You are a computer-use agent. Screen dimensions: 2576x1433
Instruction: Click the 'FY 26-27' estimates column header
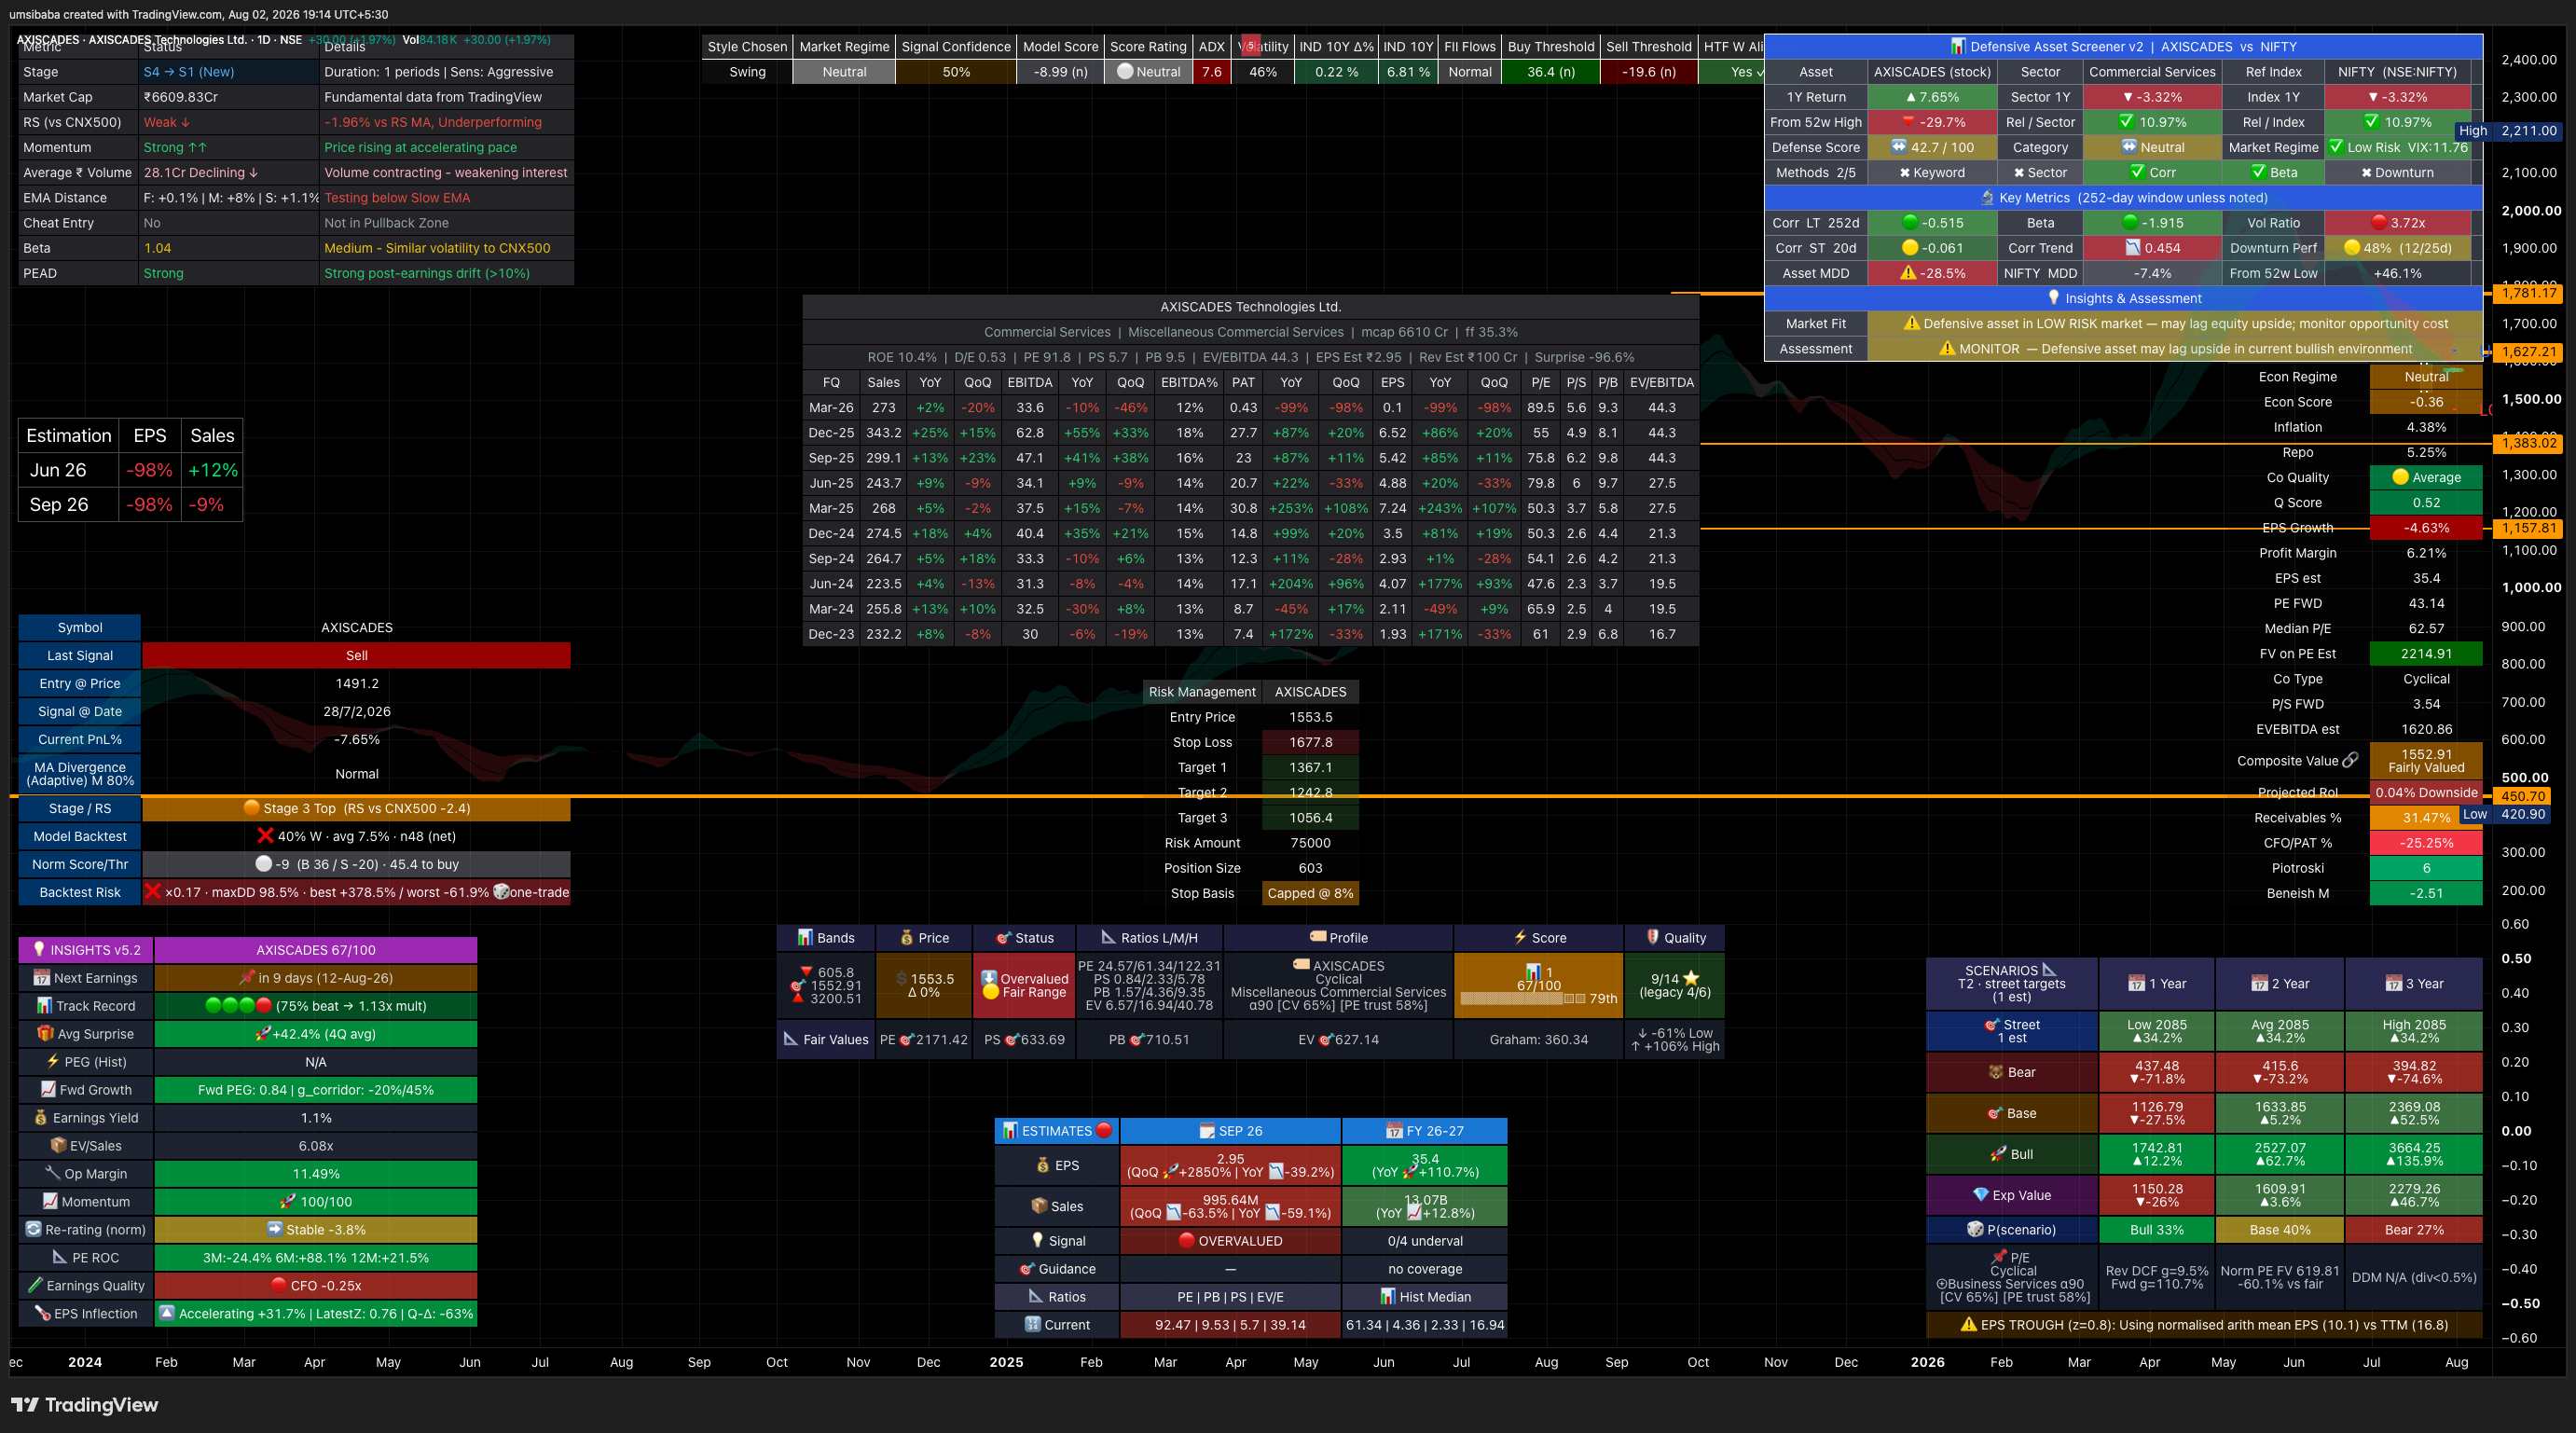[x=1425, y=1131]
